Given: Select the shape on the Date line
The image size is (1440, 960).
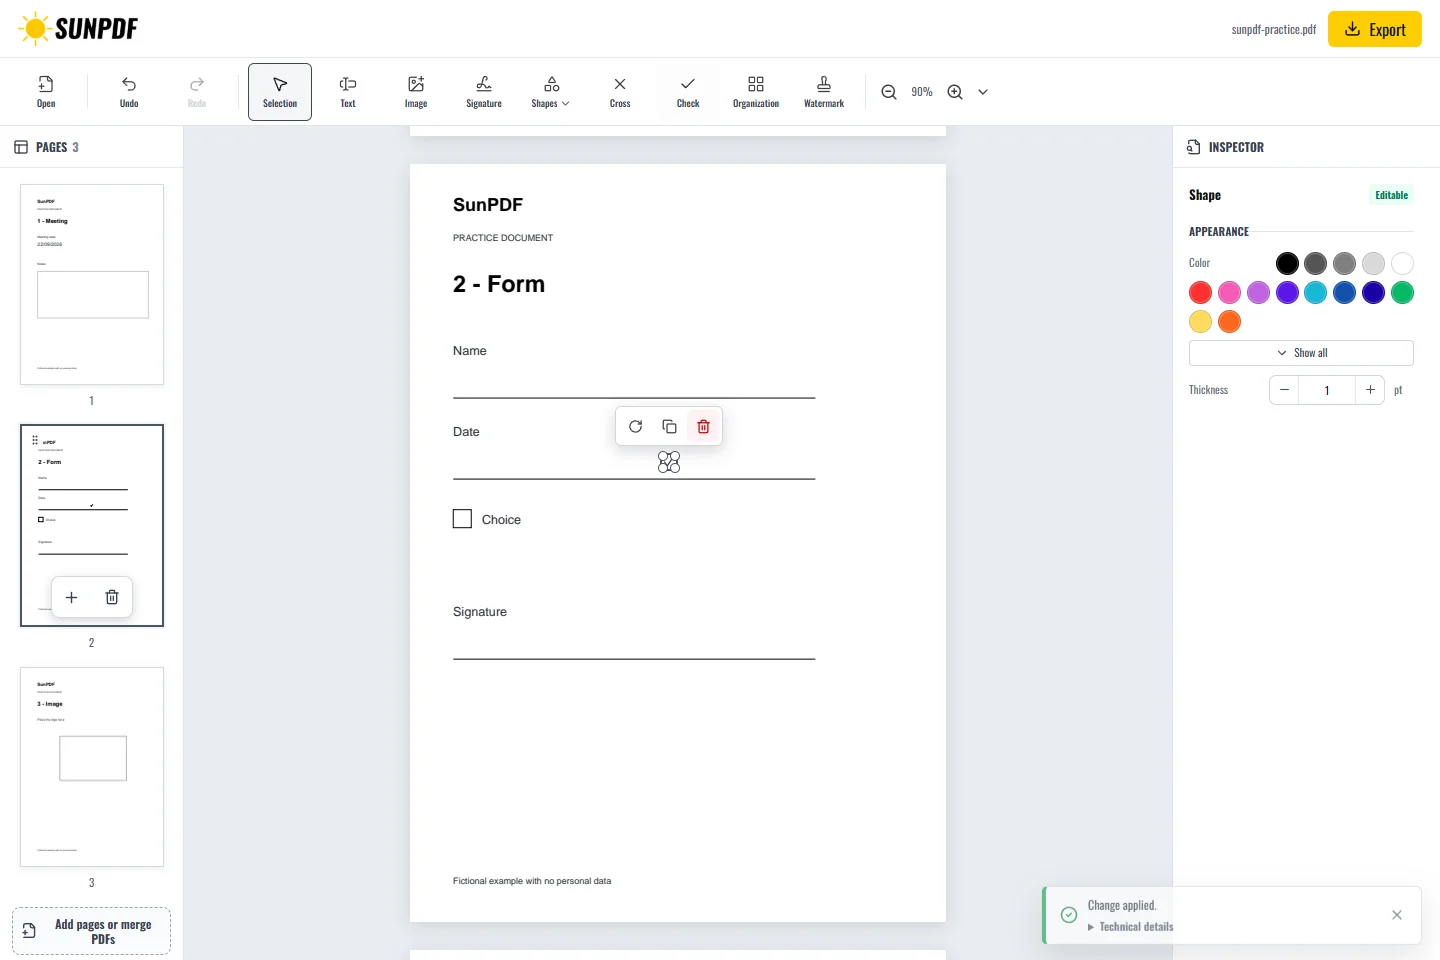Looking at the screenshot, I should click(x=669, y=462).
